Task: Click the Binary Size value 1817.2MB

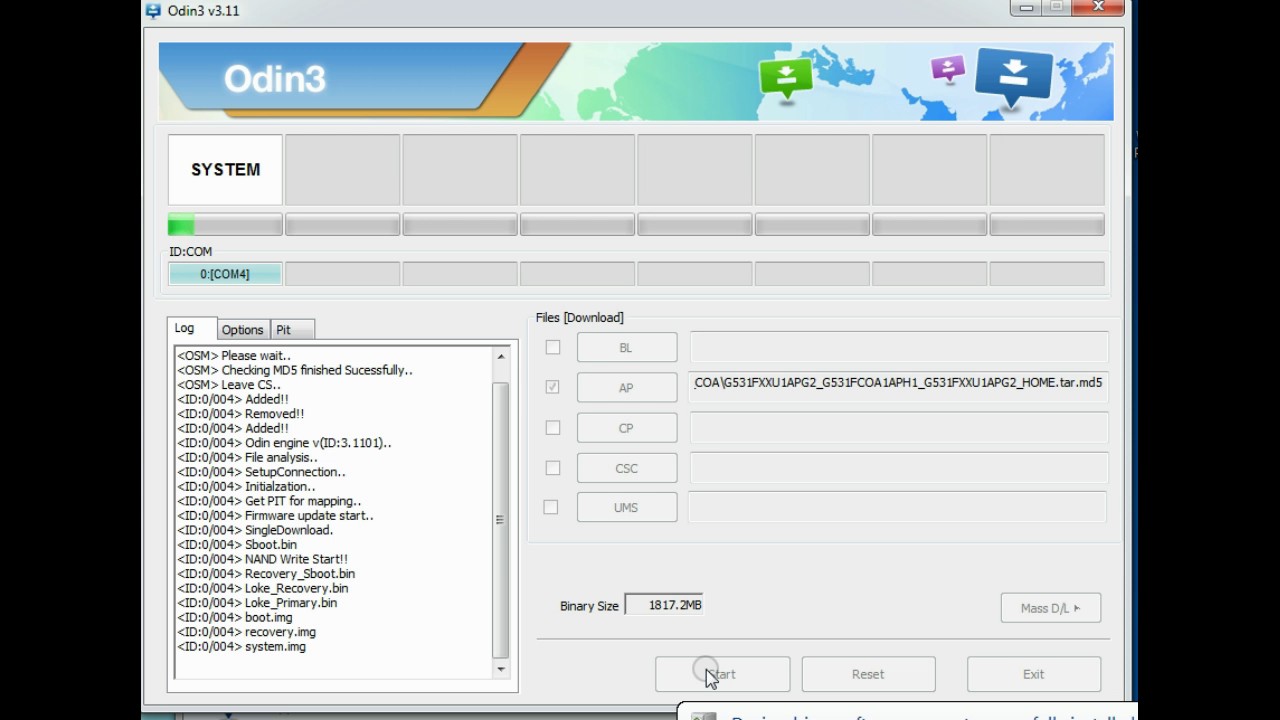Action: click(664, 605)
